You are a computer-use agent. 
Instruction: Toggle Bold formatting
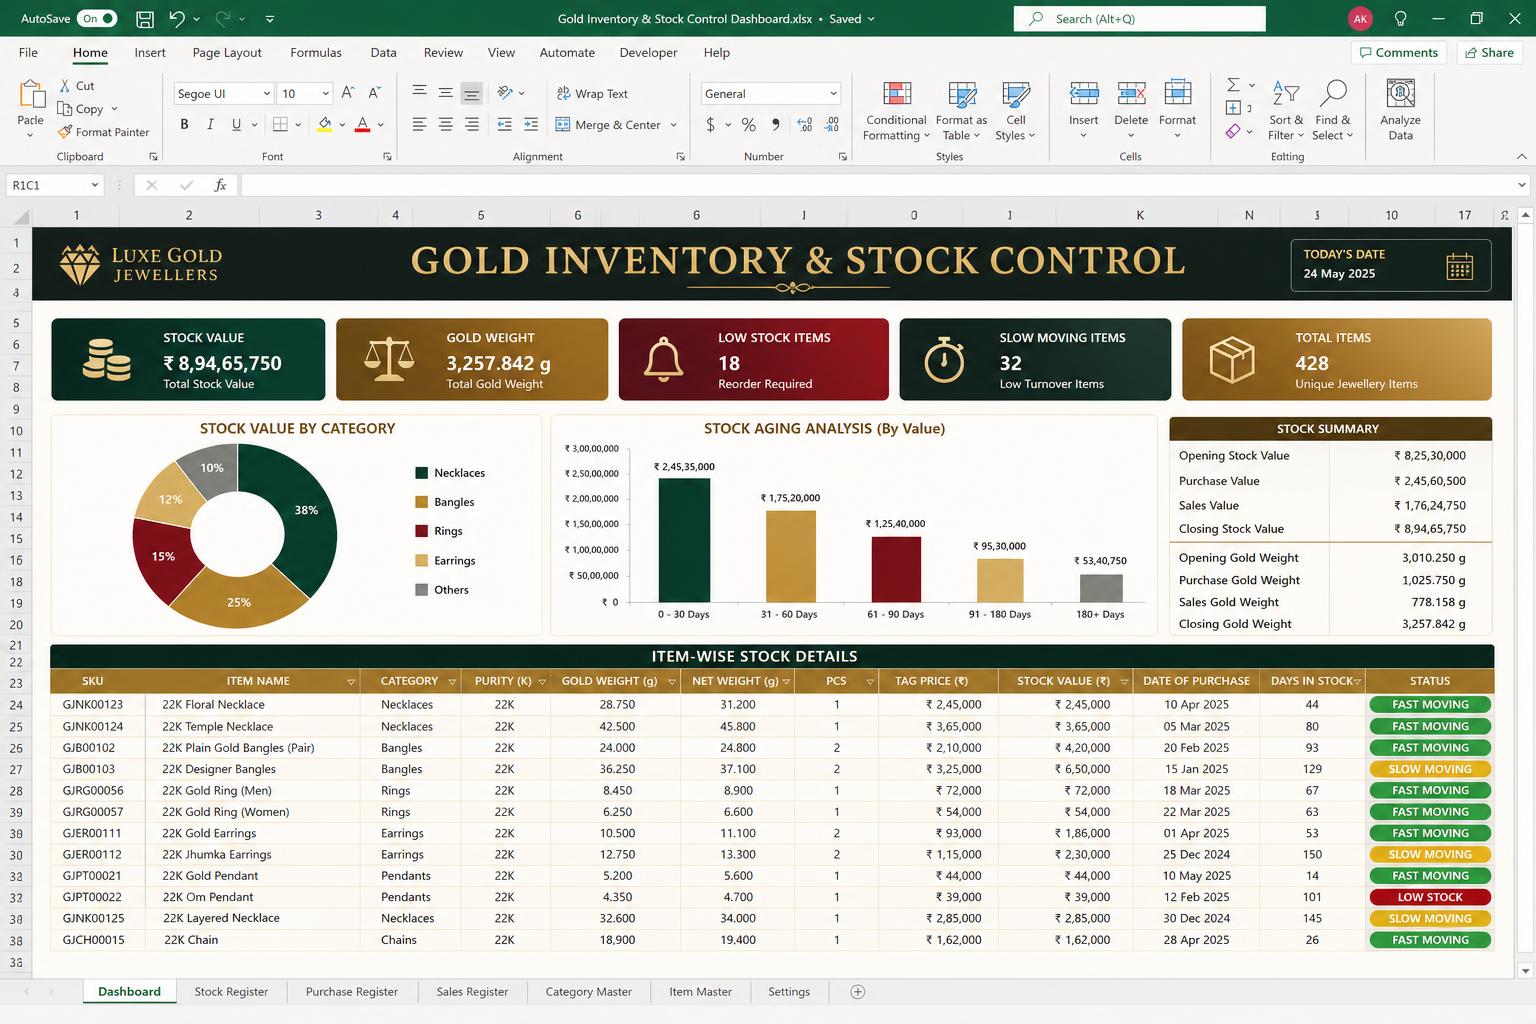[184, 125]
